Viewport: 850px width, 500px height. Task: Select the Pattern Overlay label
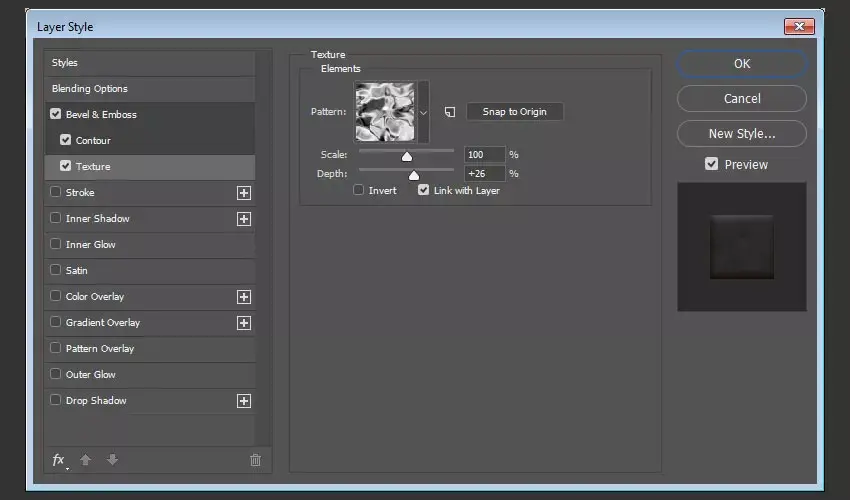coord(100,349)
